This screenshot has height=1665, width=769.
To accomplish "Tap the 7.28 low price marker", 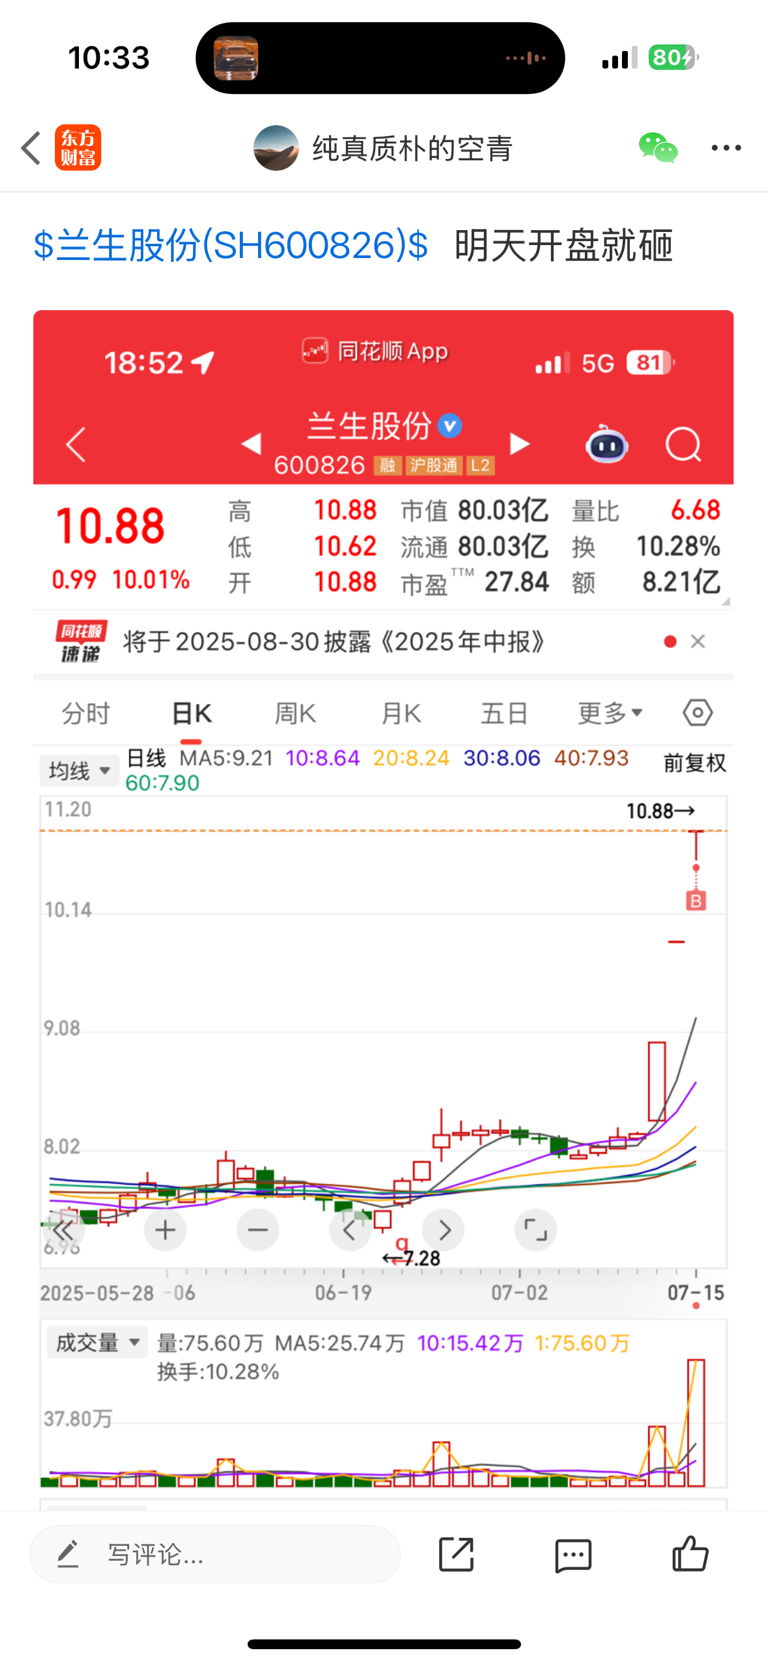I will pyautogui.click(x=412, y=1259).
